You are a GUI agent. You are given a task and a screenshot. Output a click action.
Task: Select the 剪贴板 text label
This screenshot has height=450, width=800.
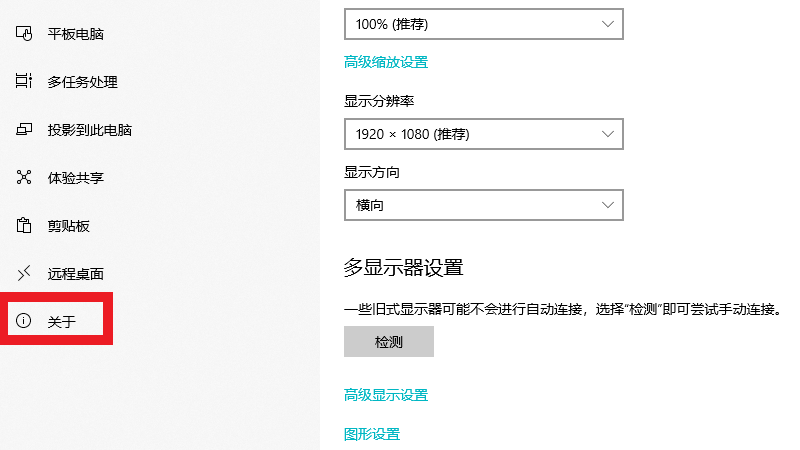click(x=69, y=226)
